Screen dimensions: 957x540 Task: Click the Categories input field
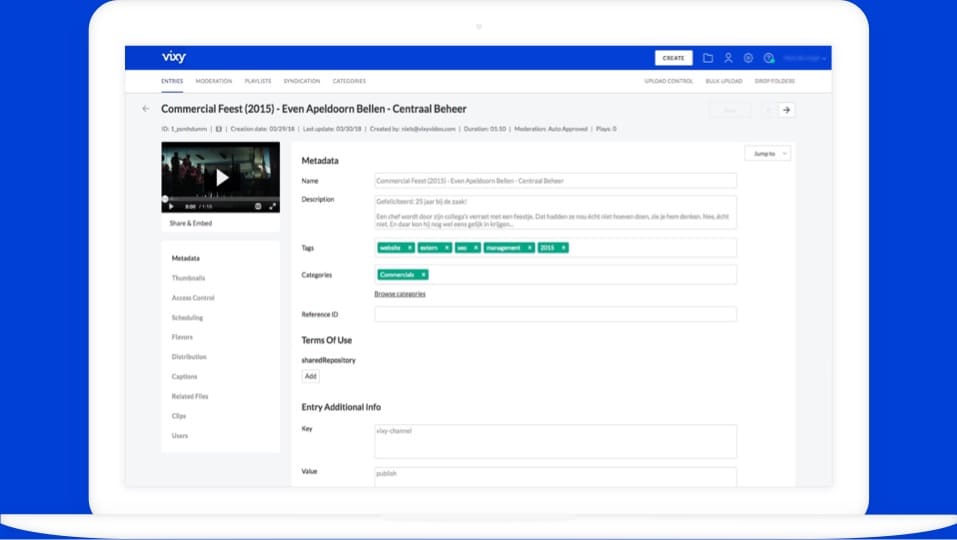coord(555,275)
